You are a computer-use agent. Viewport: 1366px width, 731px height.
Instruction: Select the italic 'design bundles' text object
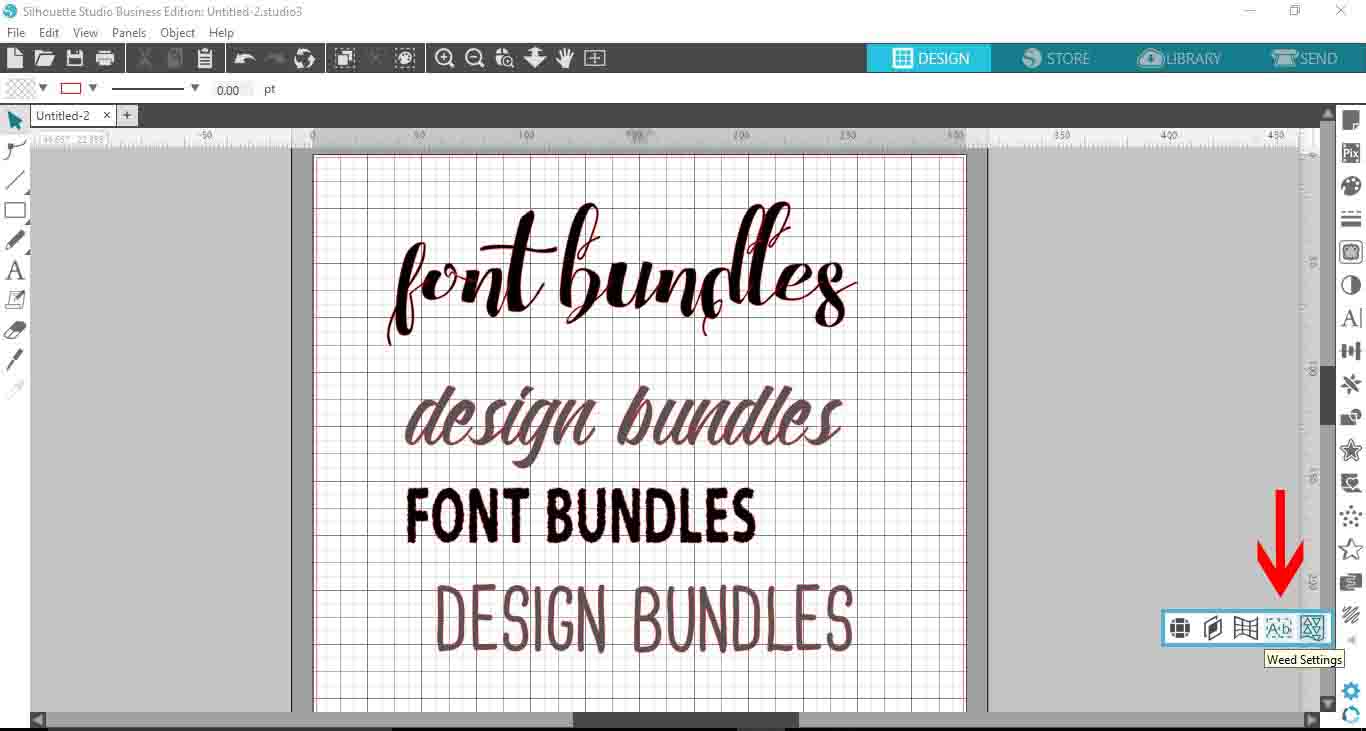623,425
